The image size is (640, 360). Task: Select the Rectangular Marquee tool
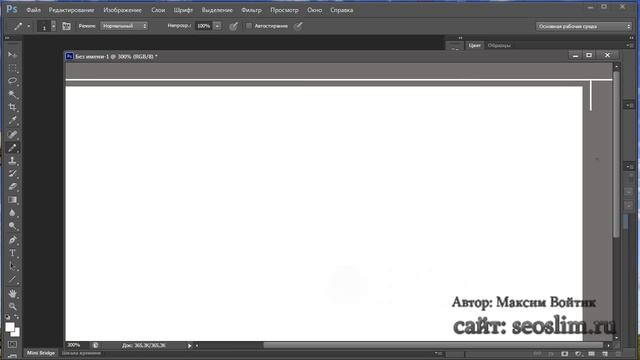[x=12, y=68]
